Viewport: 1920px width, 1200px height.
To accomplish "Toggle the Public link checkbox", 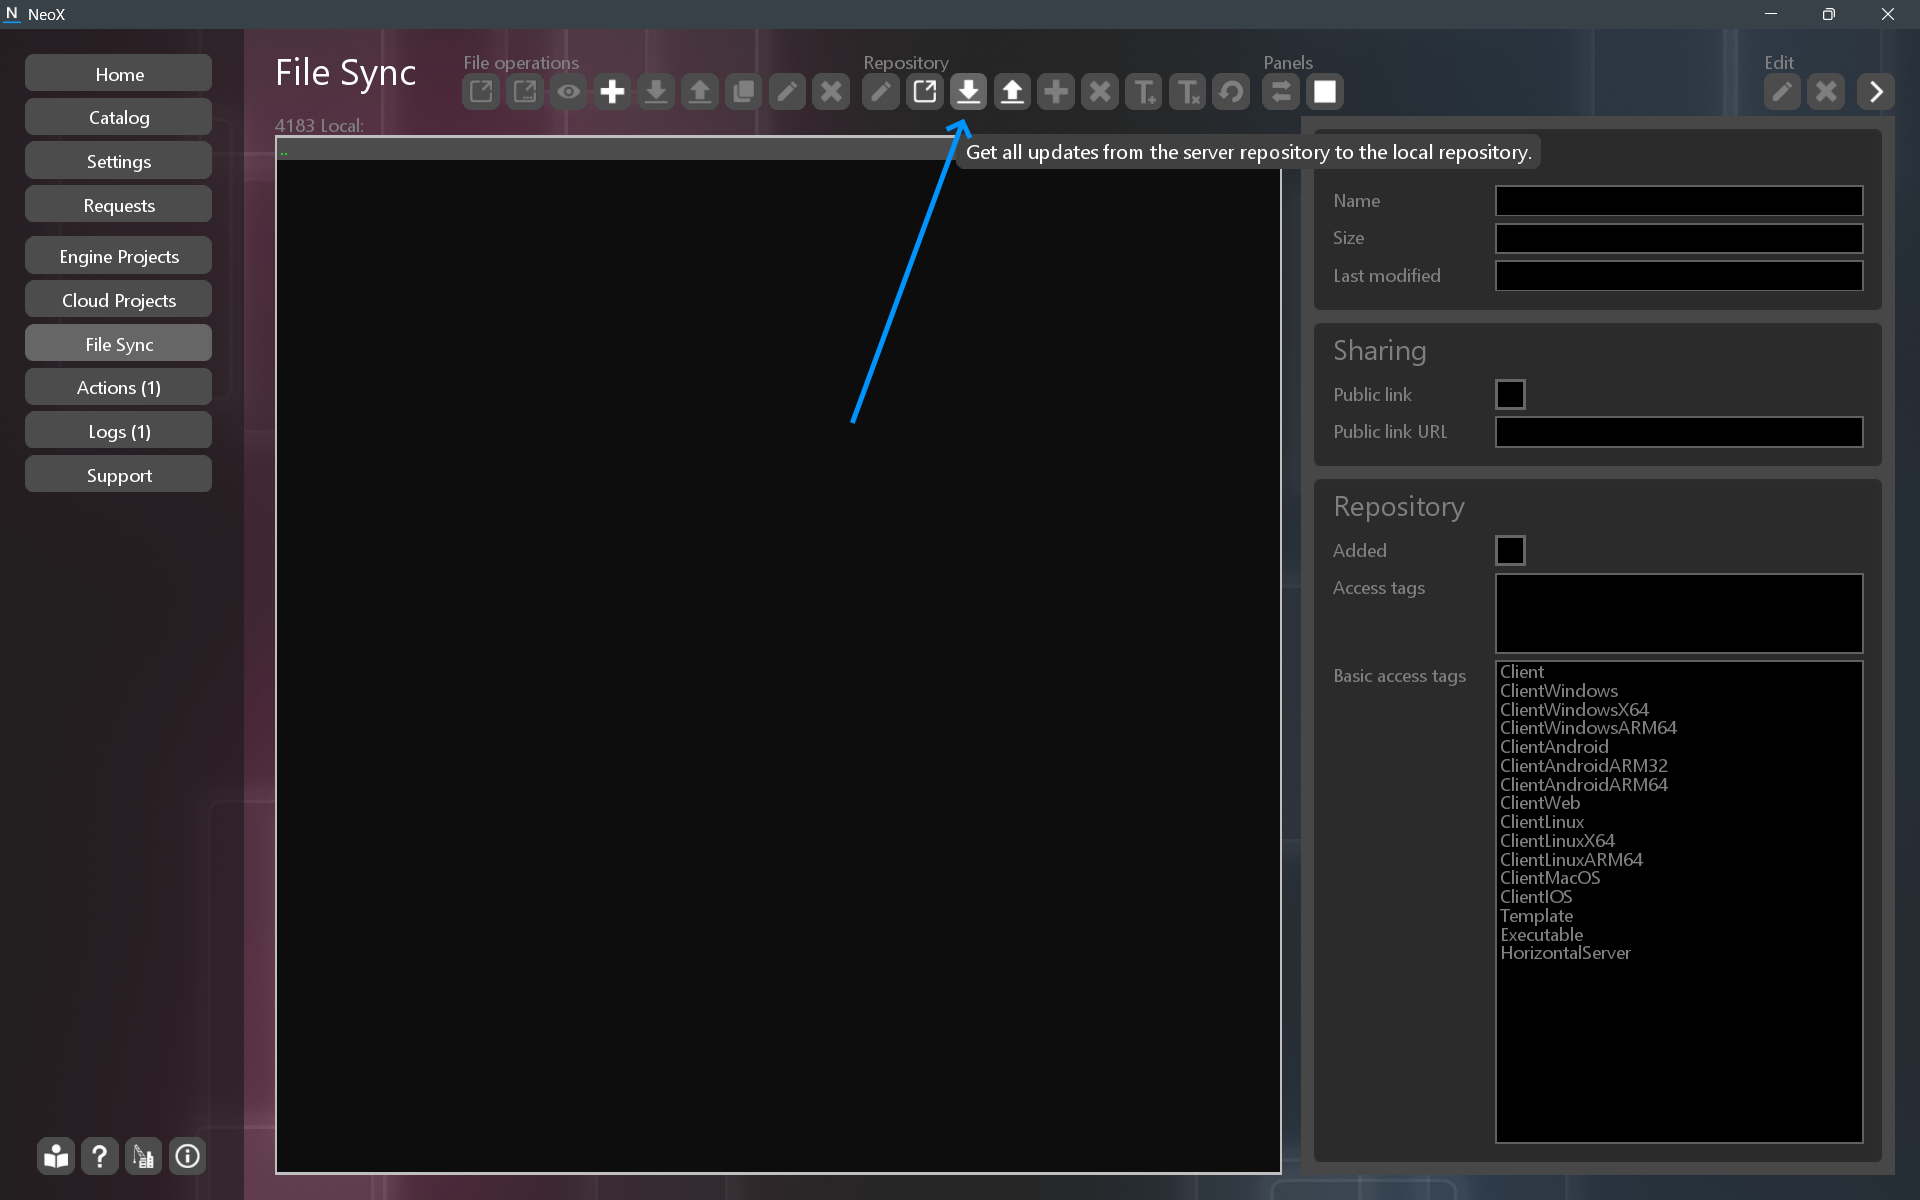I will [x=1510, y=394].
